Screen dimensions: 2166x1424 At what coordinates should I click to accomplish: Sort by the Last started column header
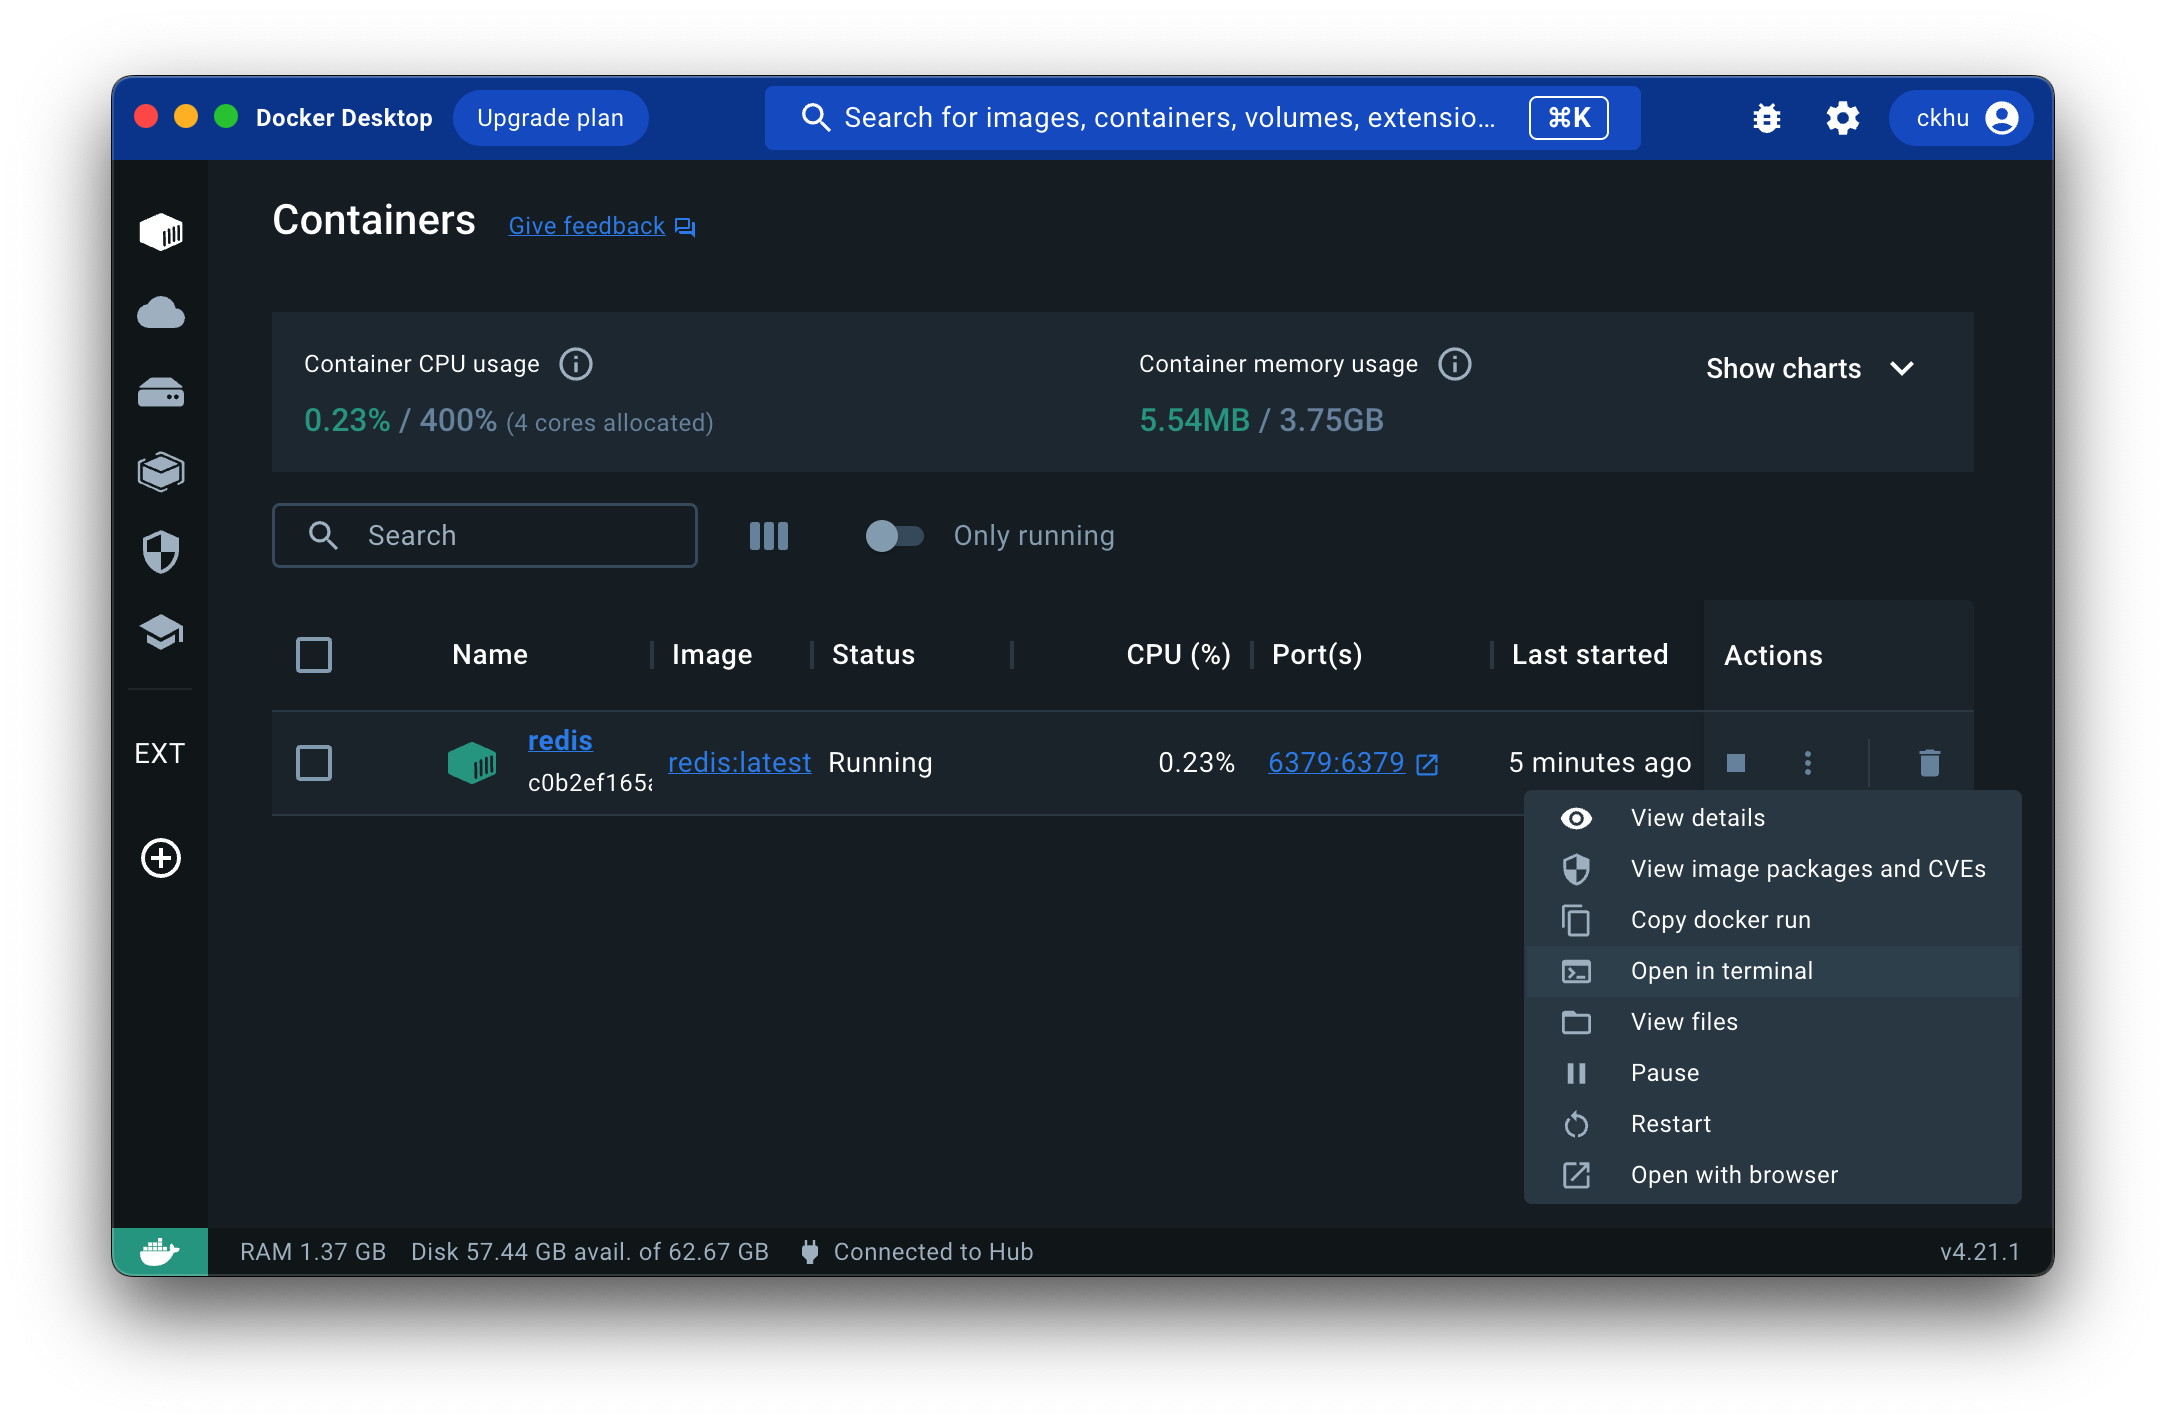click(x=1590, y=655)
